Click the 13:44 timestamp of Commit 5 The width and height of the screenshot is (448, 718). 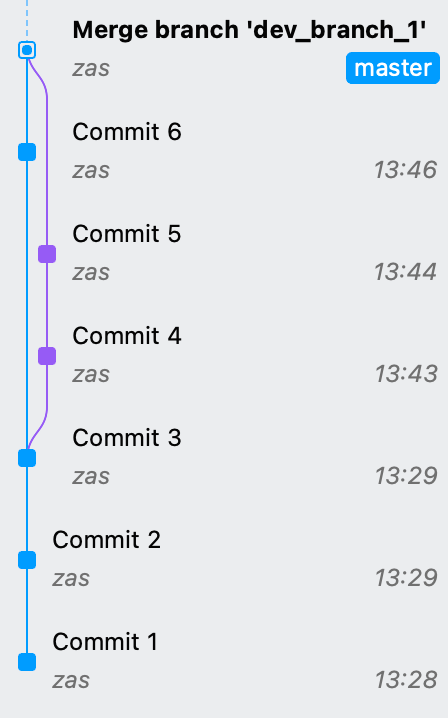pos(405,272)
